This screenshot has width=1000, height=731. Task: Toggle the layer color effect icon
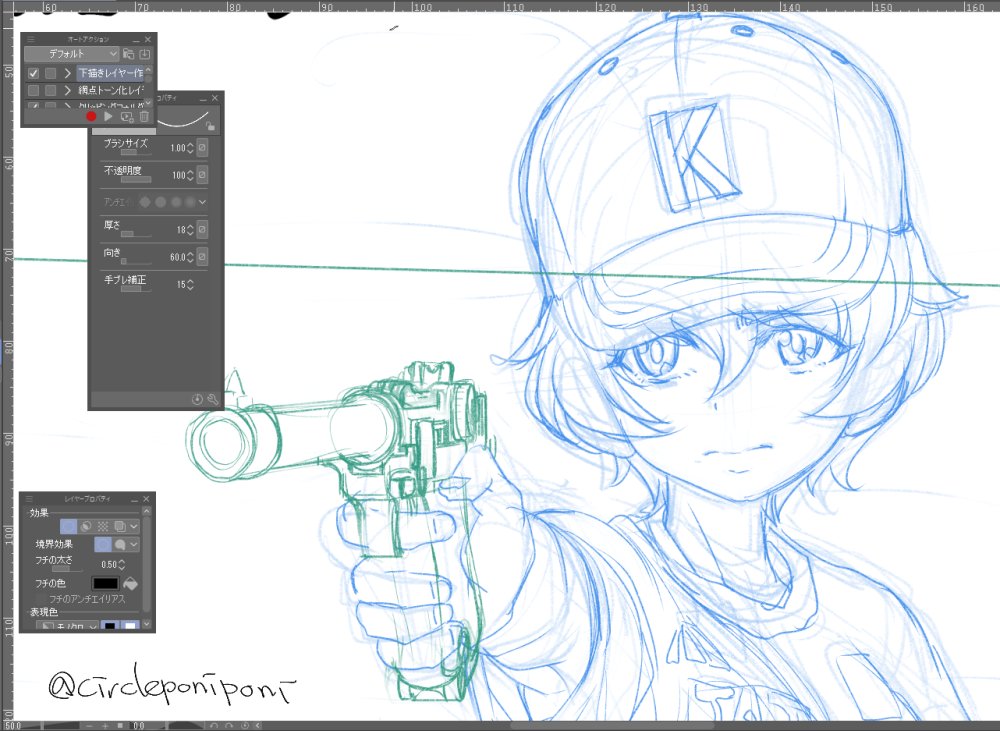coord(120,527)
